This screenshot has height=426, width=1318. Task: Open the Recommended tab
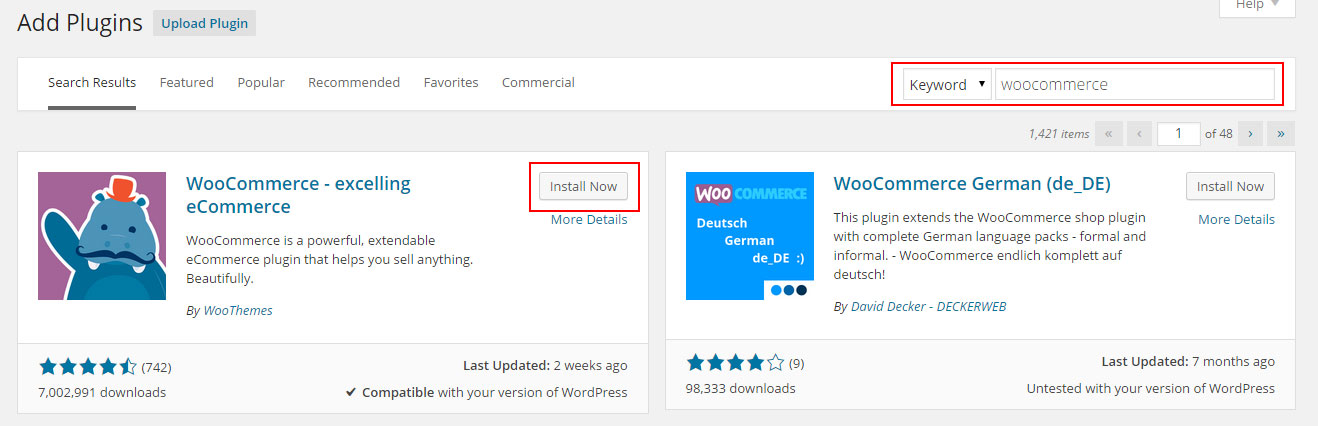pos(354,83)
